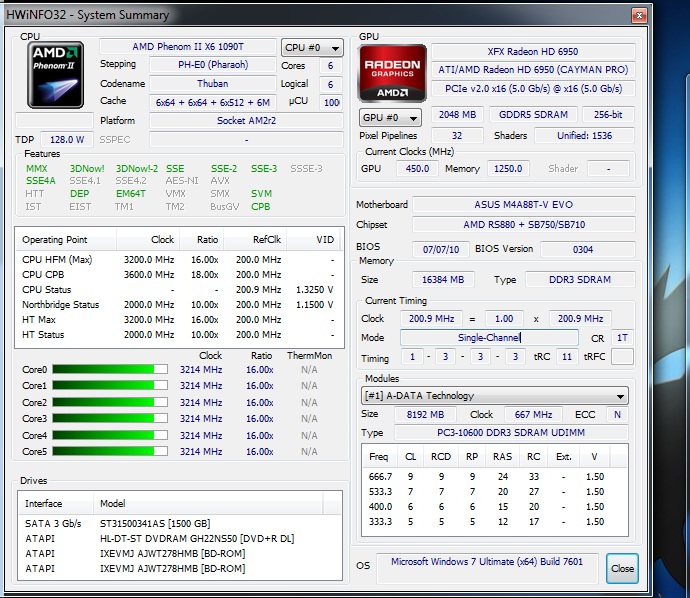Select the HL-DT-ST DVDRAM GH22NS50 drive row

[x=180, y=538]
